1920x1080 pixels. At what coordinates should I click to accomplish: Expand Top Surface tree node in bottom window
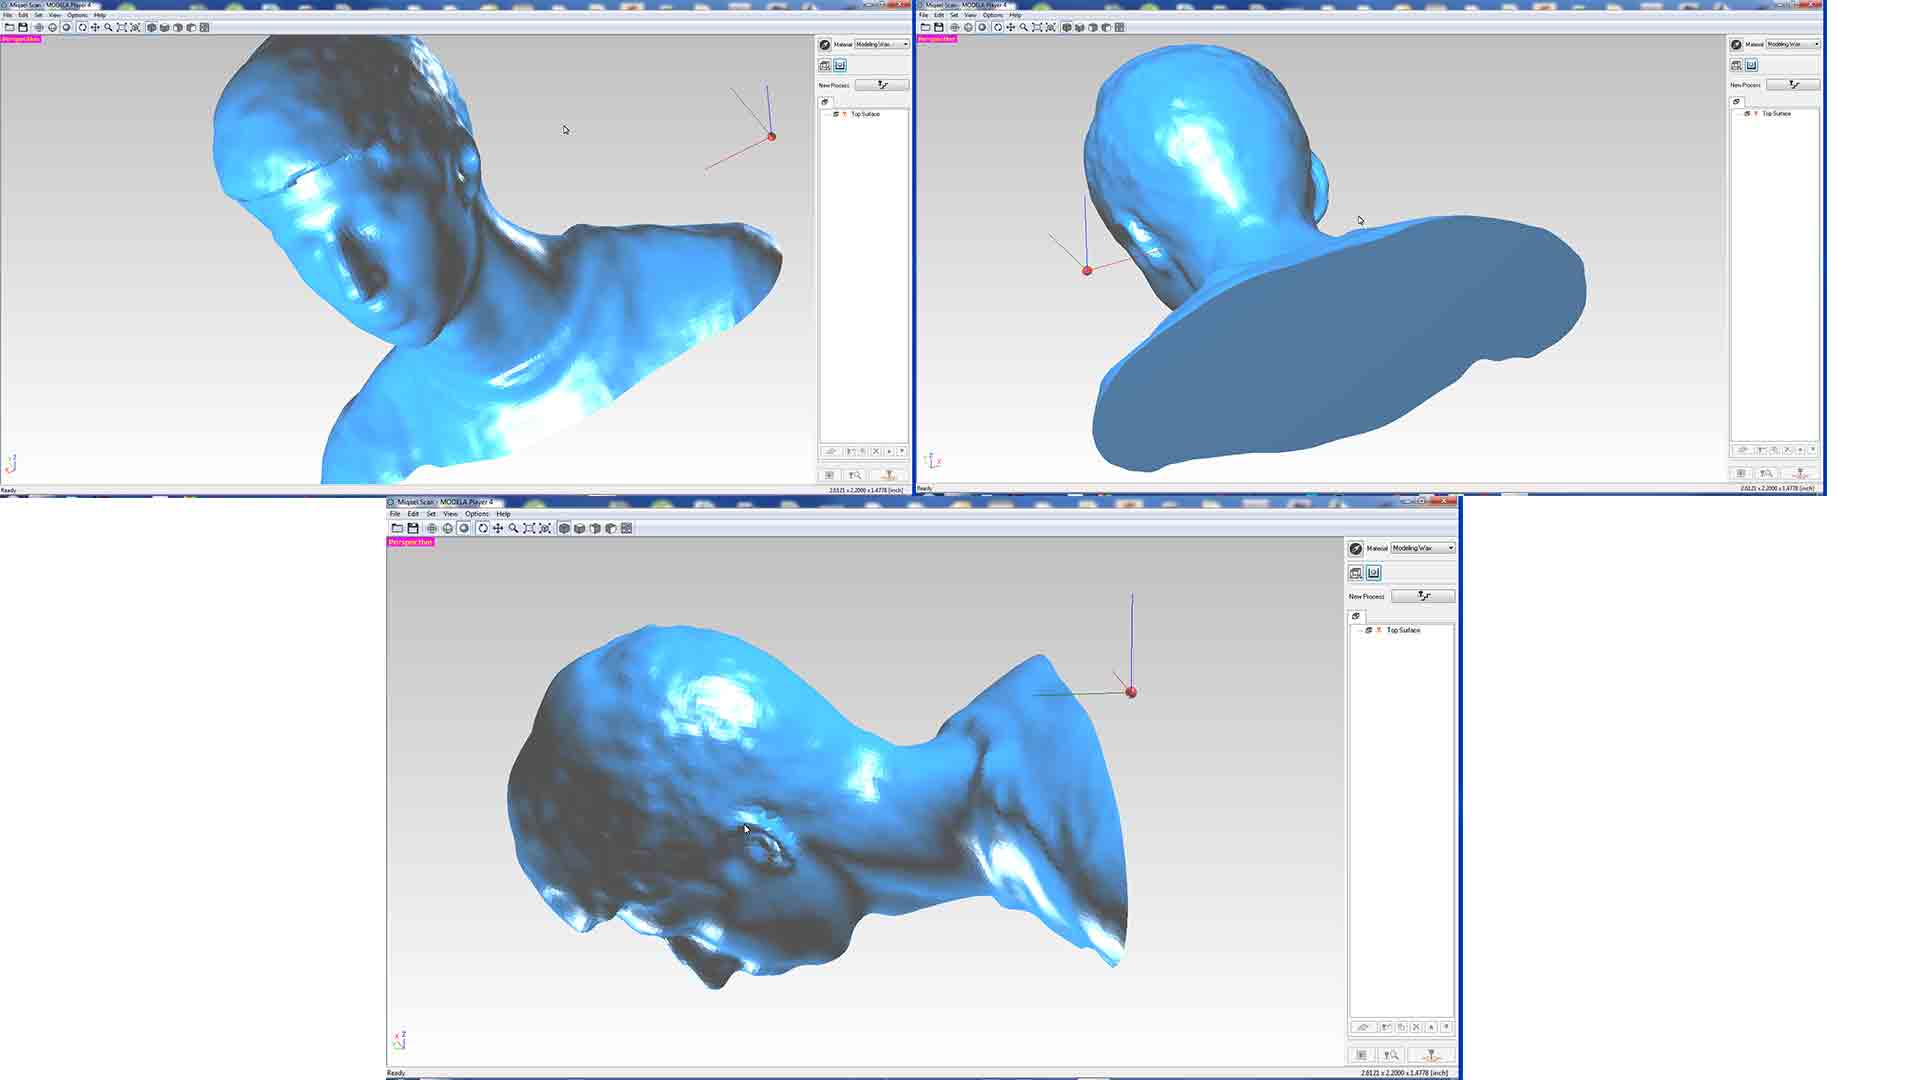pos(1359,630)
